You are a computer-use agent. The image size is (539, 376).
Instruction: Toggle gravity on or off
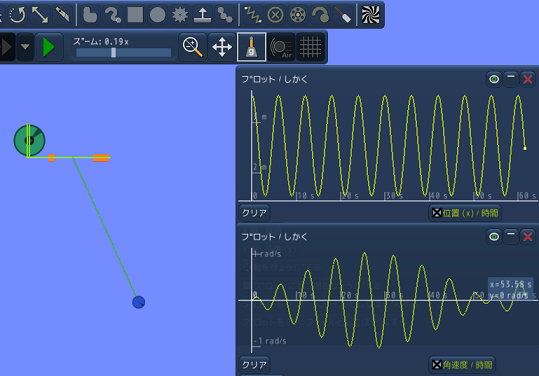coord(251,47)
